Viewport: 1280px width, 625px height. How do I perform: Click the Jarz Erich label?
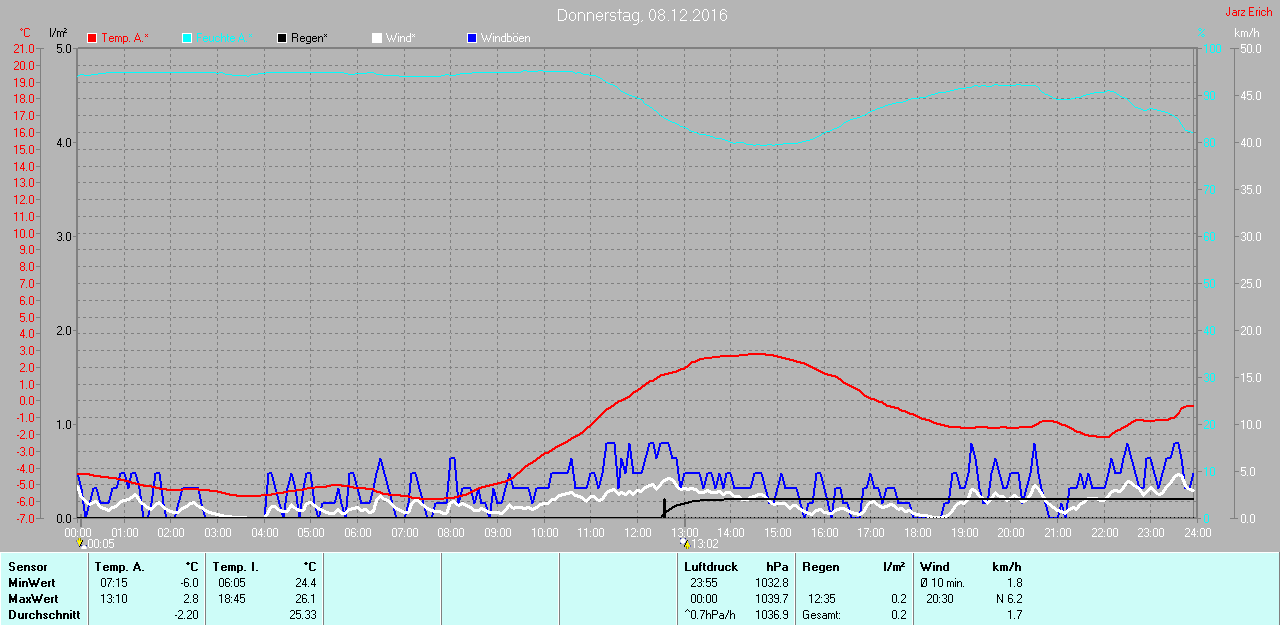click(1248, 12)
